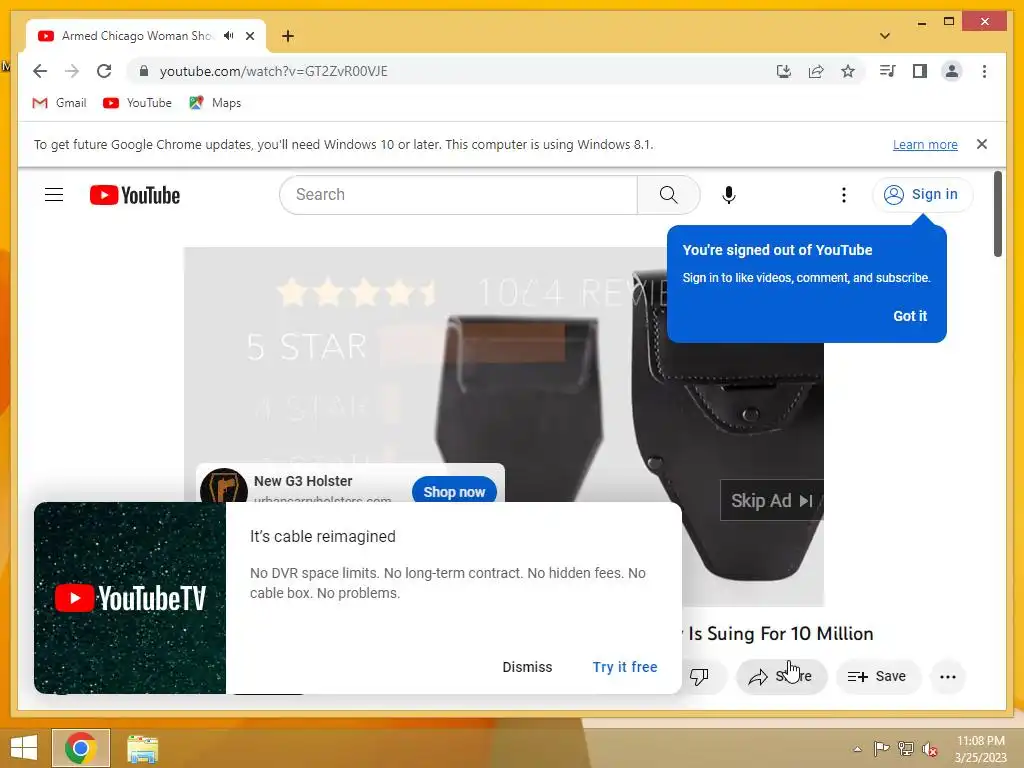
Task: Open Windows Start button
Action: pos(24,748)
